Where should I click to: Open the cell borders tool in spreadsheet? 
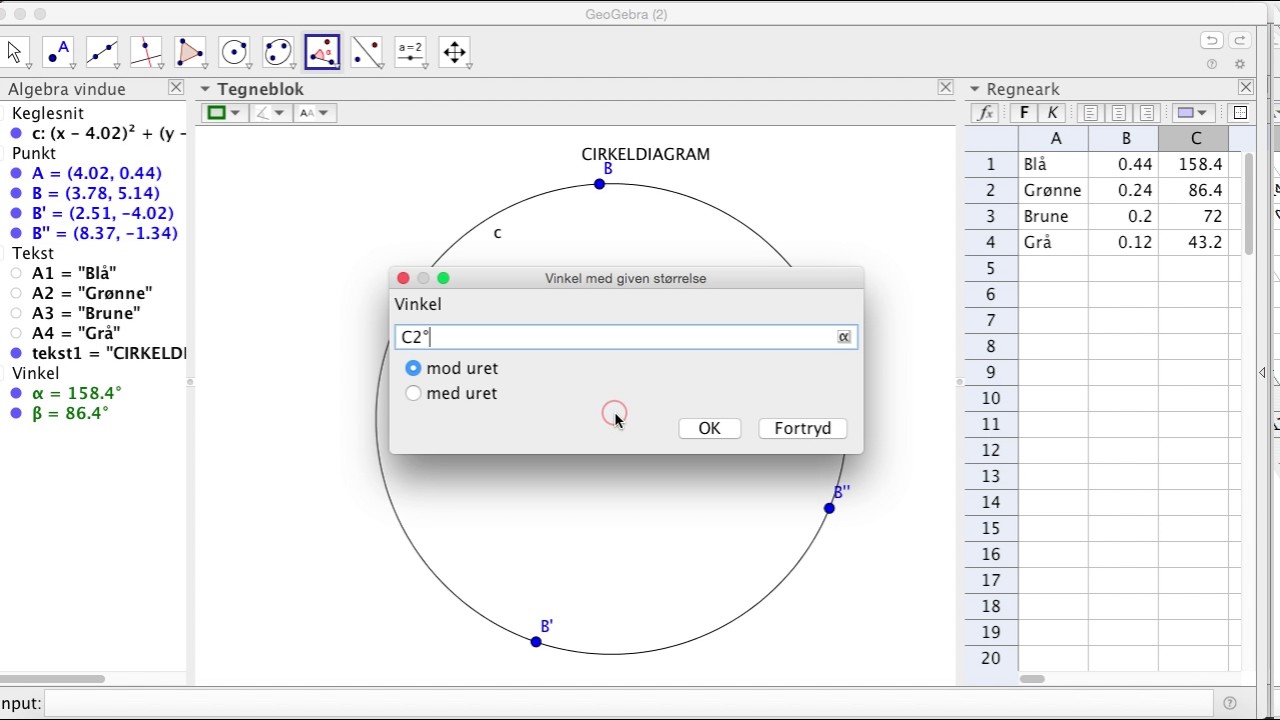click(x=1240, y=113)
